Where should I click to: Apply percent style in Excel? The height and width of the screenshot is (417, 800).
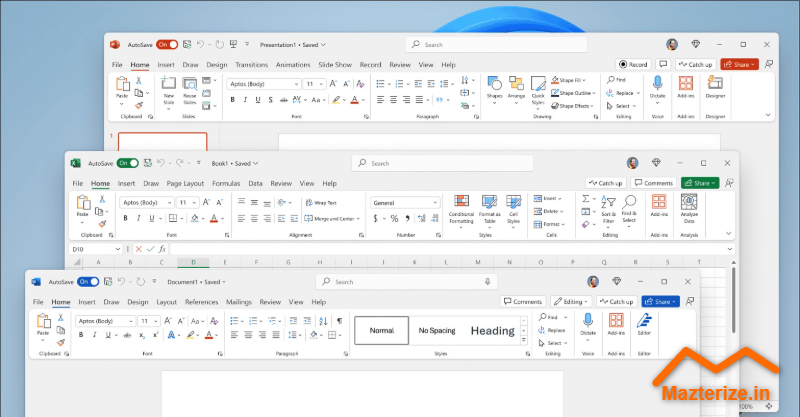394,218
